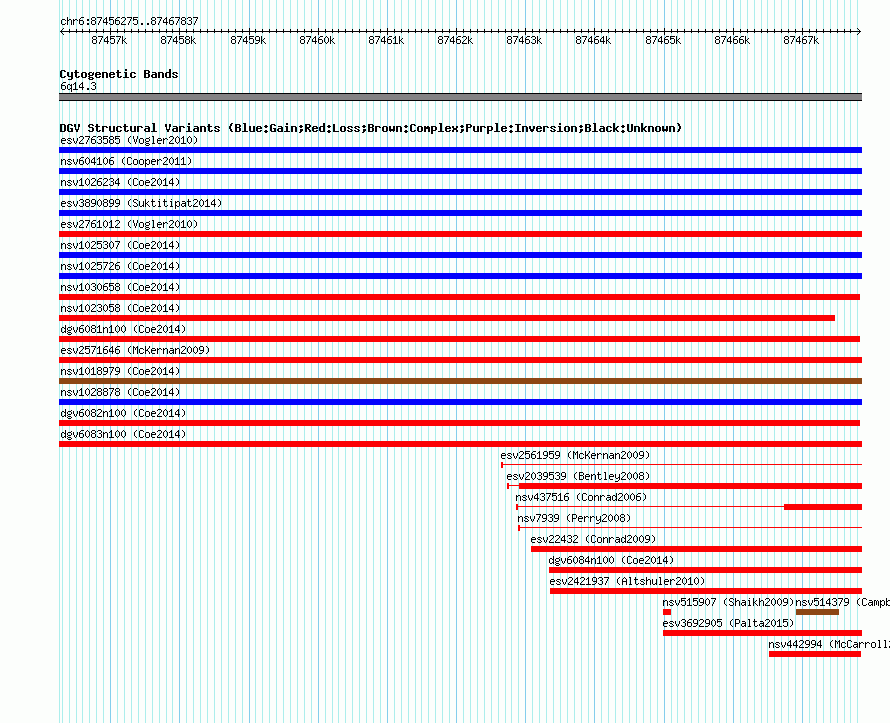Click the 87460k ruler tick
This screenshot has height=723, width=890.
click(317, 40)
